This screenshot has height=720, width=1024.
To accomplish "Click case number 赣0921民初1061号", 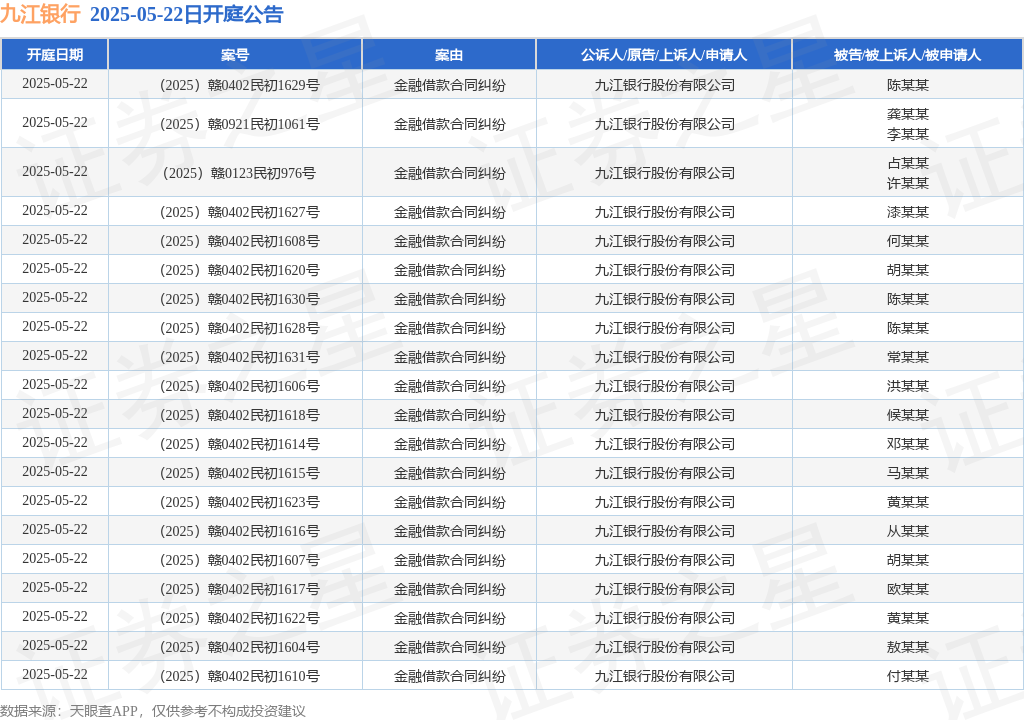I will (x=264, y=124).
